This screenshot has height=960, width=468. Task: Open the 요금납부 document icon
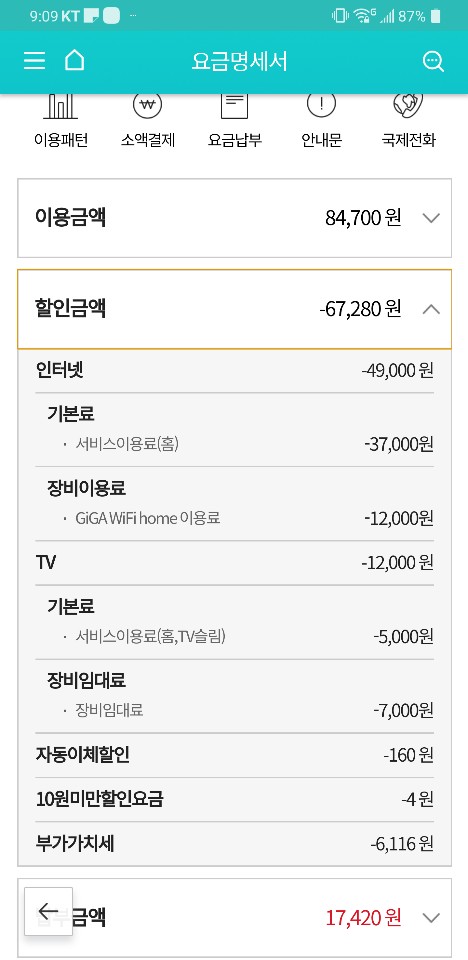tap(235, 106)
